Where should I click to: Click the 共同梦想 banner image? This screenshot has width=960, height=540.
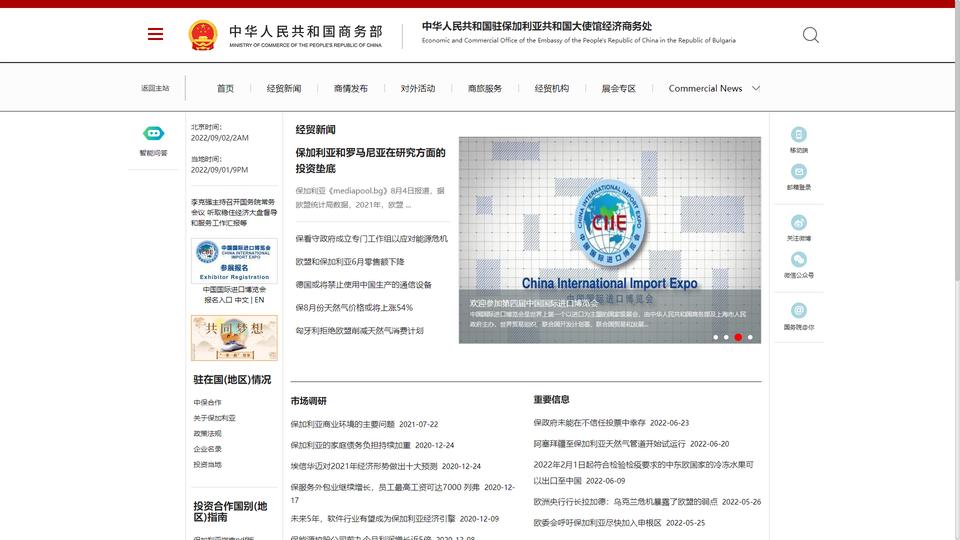click(x=234, y=338)
